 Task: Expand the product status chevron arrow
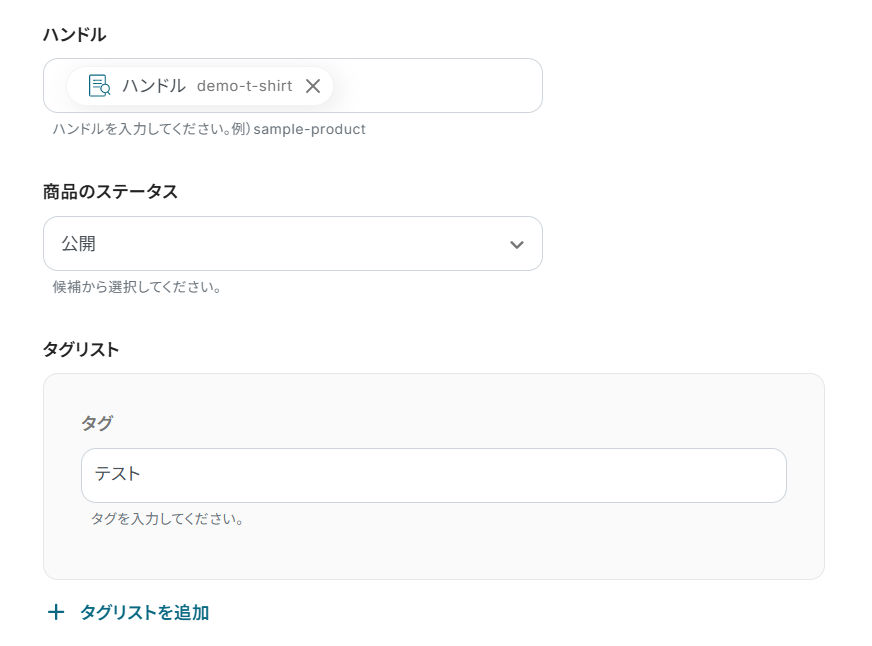(x=517, y=244)
